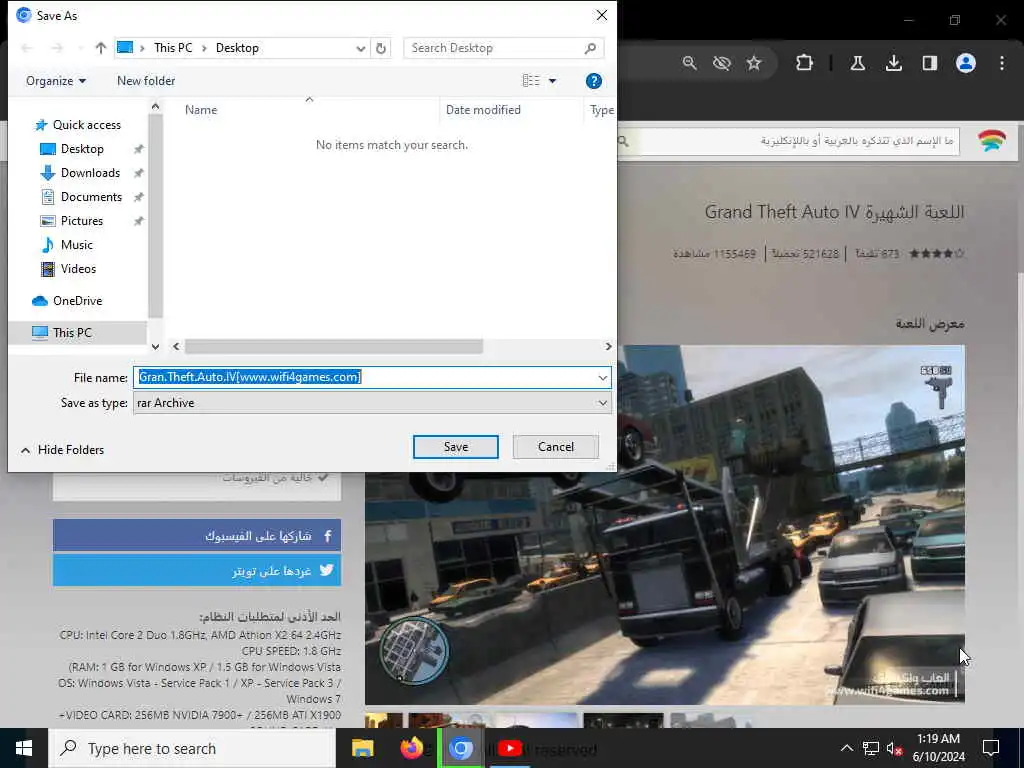Bookmark this page with star icon

click(x=754, y=63)
